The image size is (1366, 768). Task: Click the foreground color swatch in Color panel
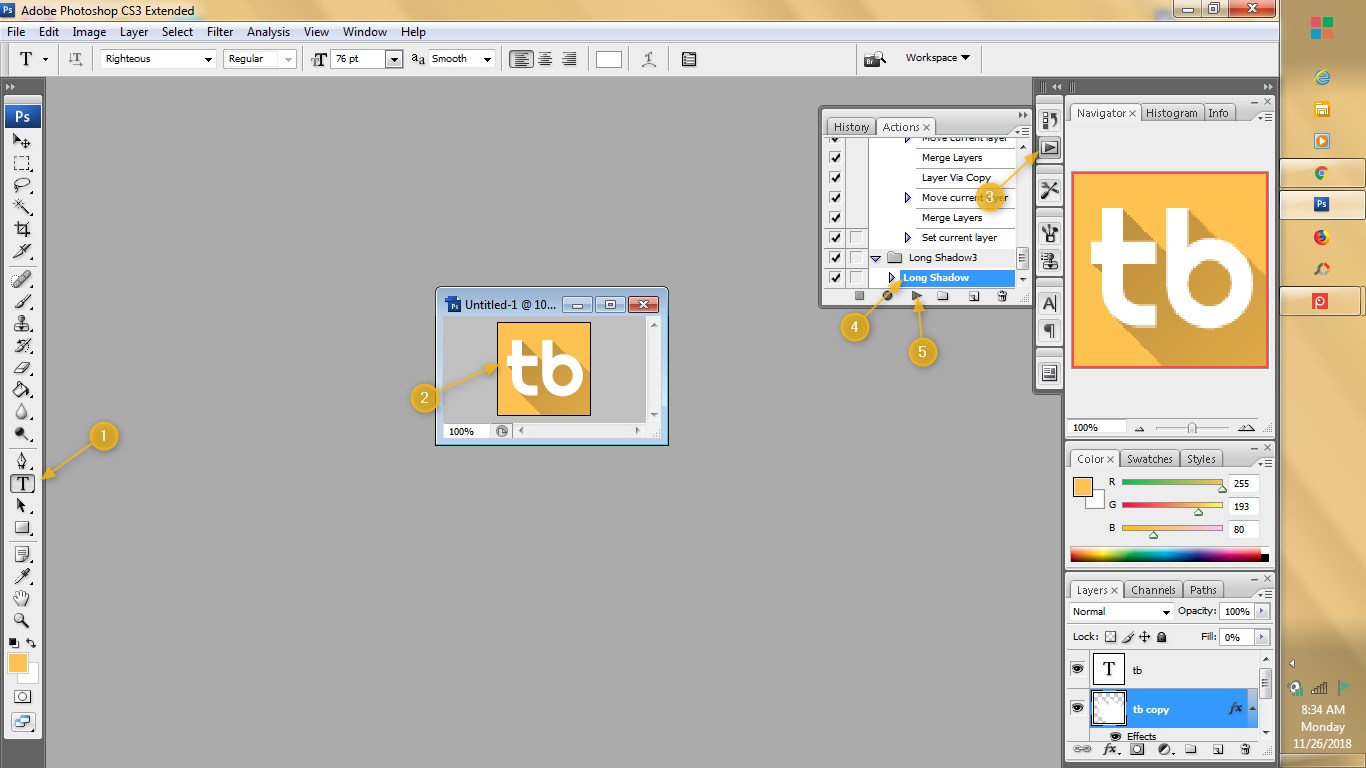click(x=1082, y=487)
